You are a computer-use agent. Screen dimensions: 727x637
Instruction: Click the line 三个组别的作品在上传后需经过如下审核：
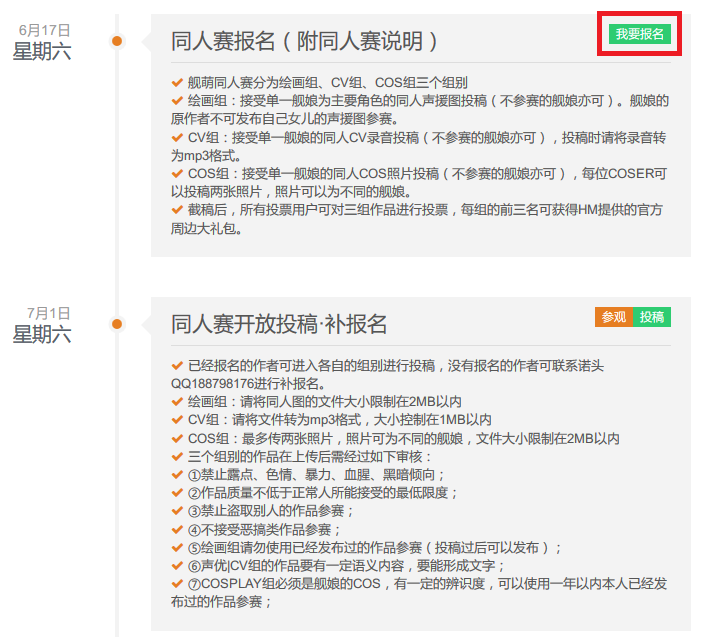[x=310, y=457]
